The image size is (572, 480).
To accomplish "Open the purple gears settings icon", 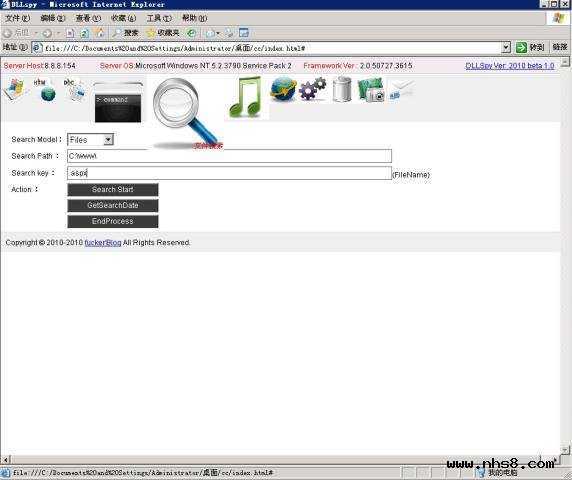I will pos(313,89).
